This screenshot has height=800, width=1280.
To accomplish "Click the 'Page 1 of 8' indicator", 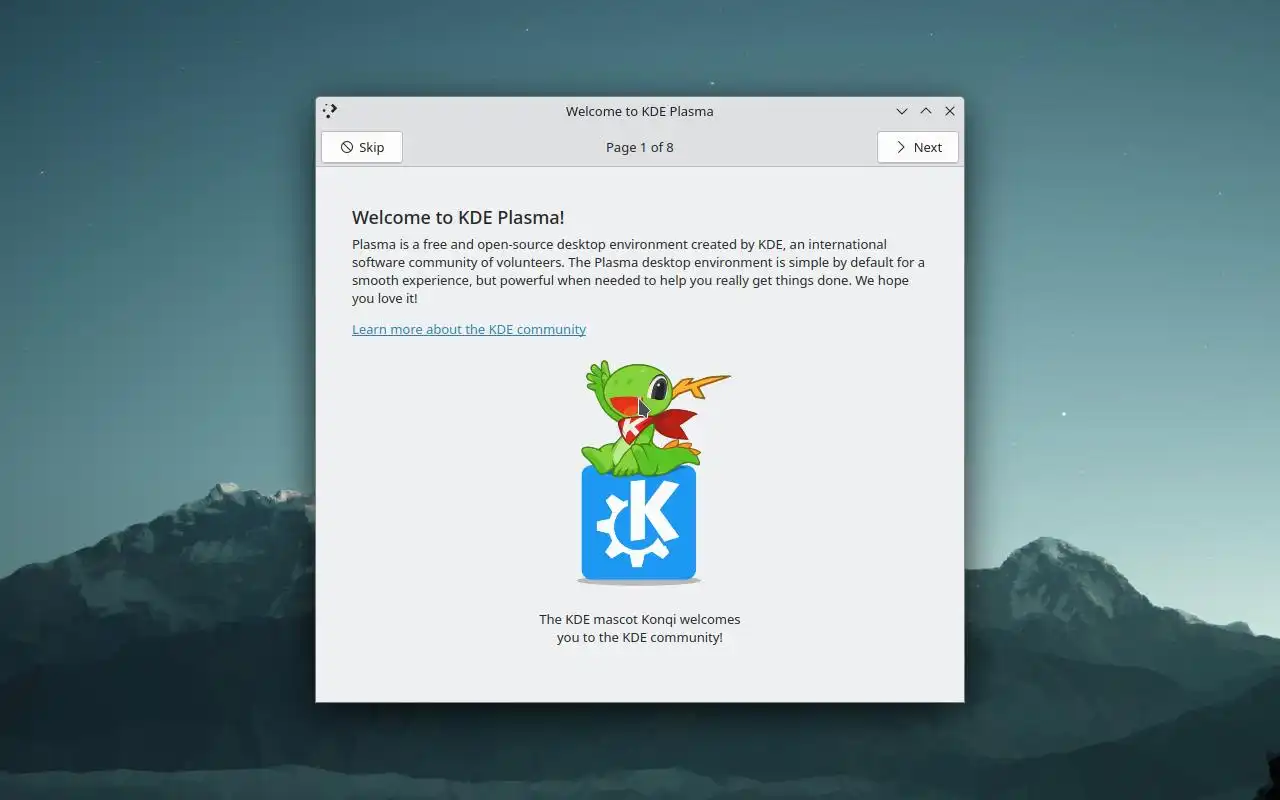I will coord(640,147).
